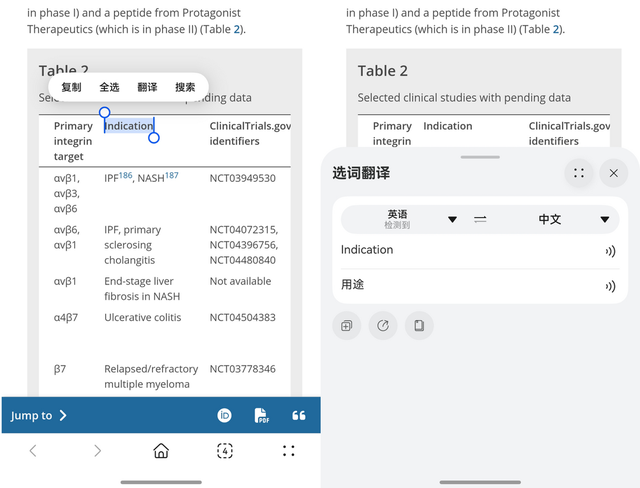
Task: Play pronunciation of 'Indication'
Action: pos(610,251)
